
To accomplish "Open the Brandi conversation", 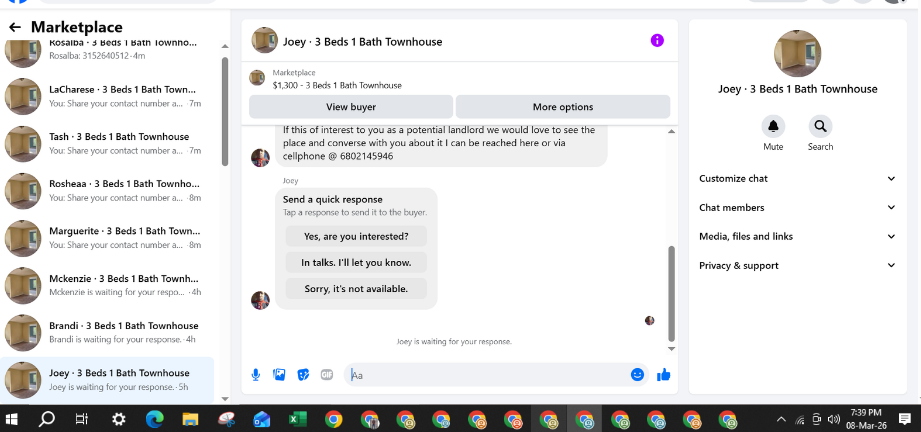I will point(107,333).
